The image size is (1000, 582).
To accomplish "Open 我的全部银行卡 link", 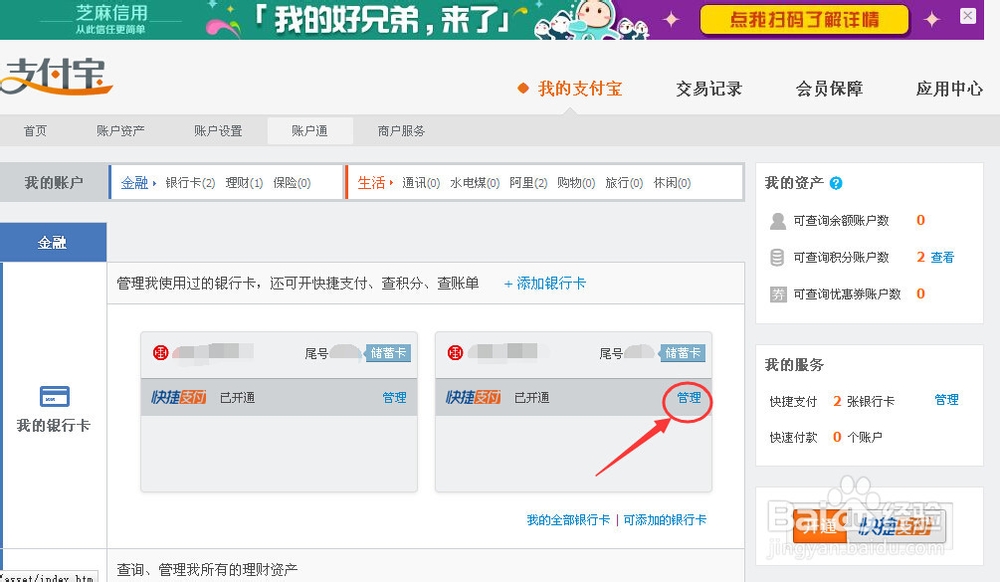I will 568,520.
